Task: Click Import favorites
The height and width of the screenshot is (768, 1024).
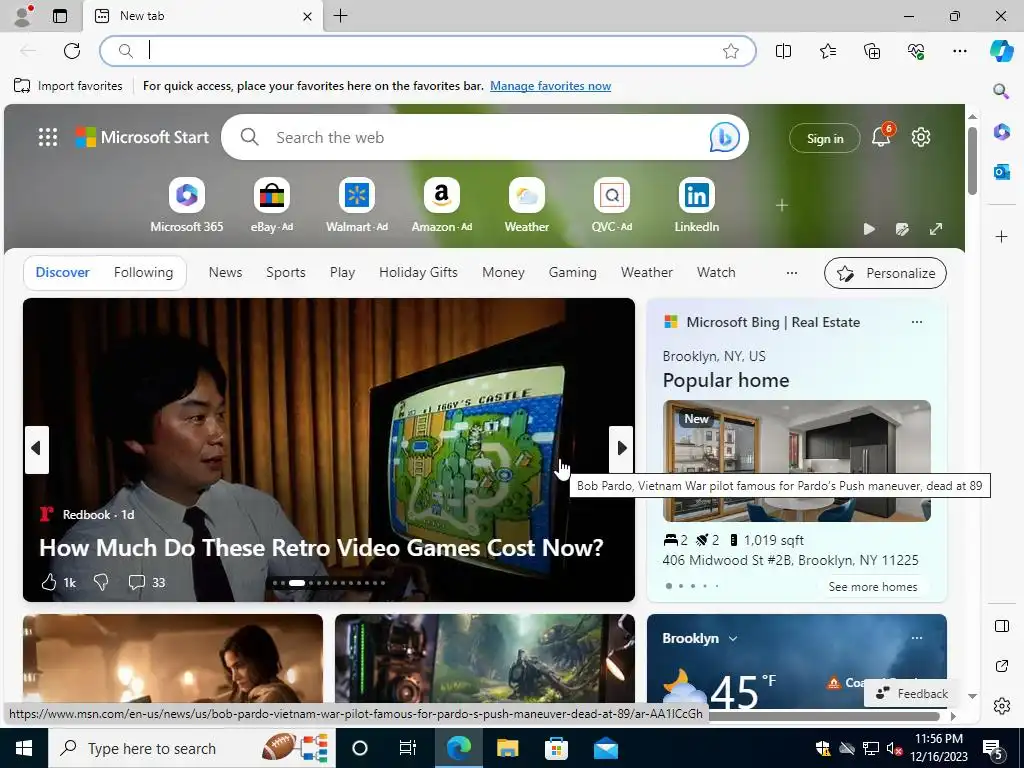Action: pyautogui.click(x=68, y=86)
